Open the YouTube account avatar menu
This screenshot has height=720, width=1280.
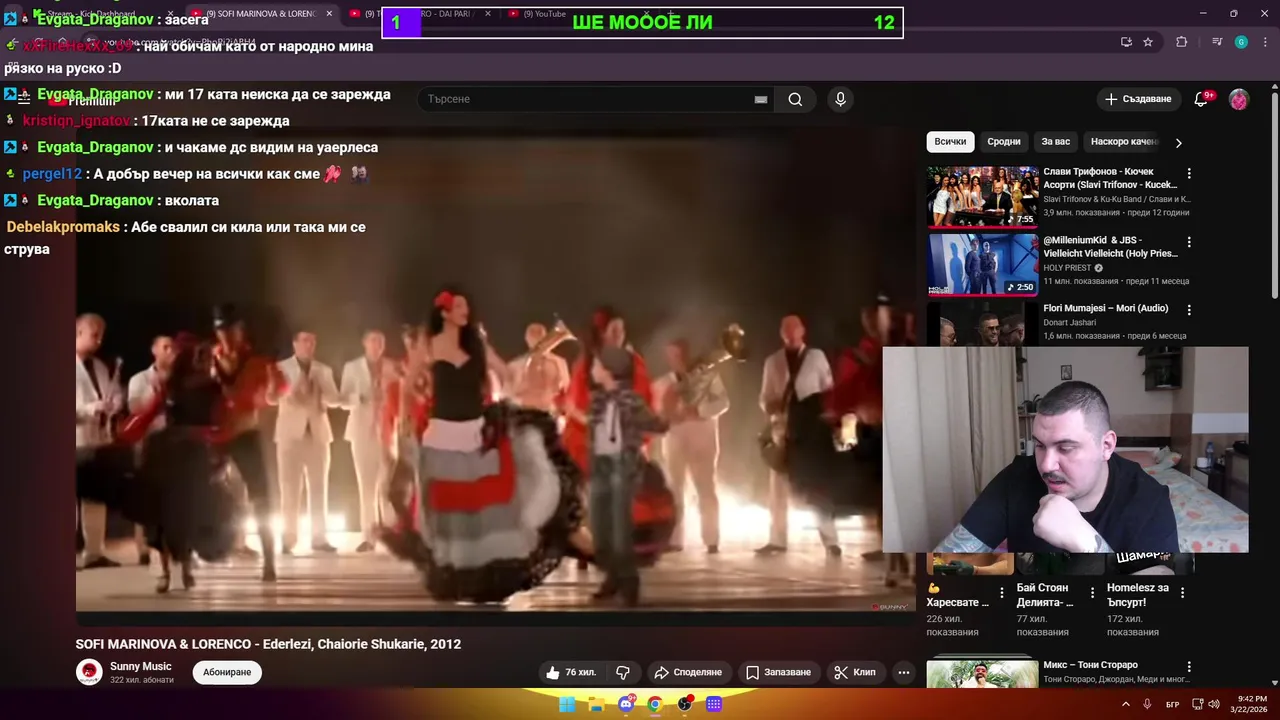pyautogui.click(x=1239, y=99)
